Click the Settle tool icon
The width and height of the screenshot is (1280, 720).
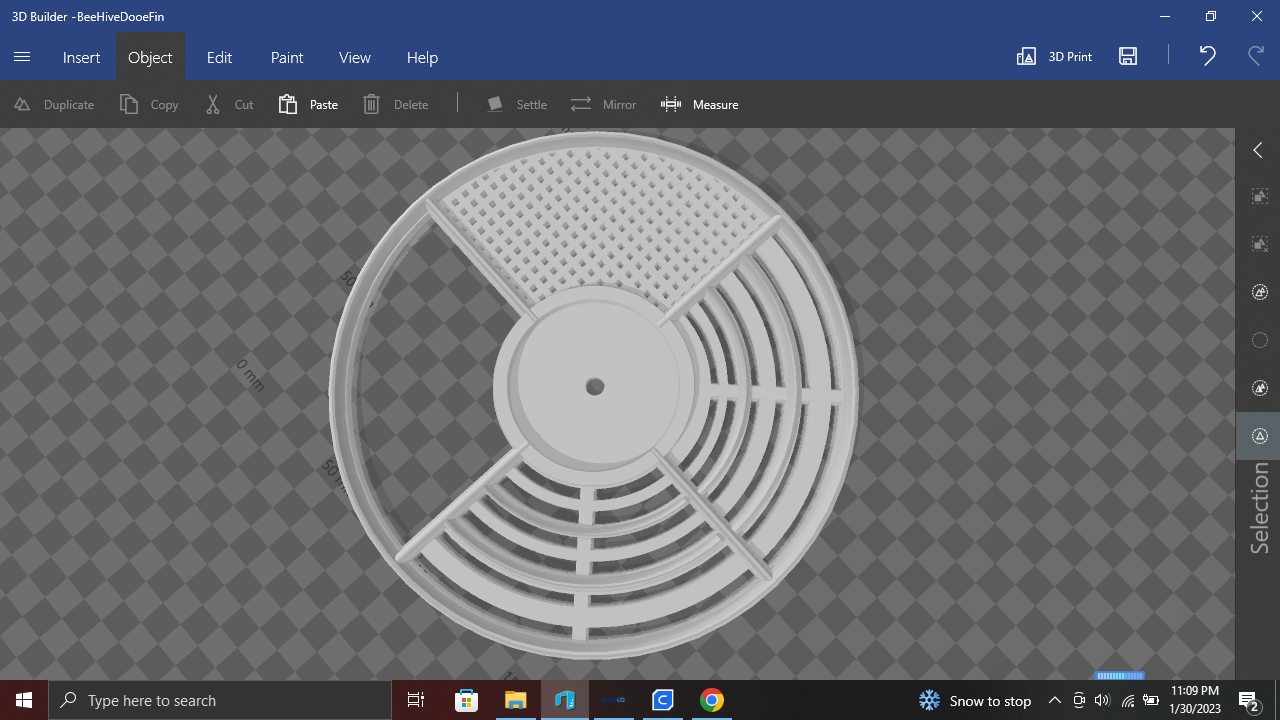point(495,104)
